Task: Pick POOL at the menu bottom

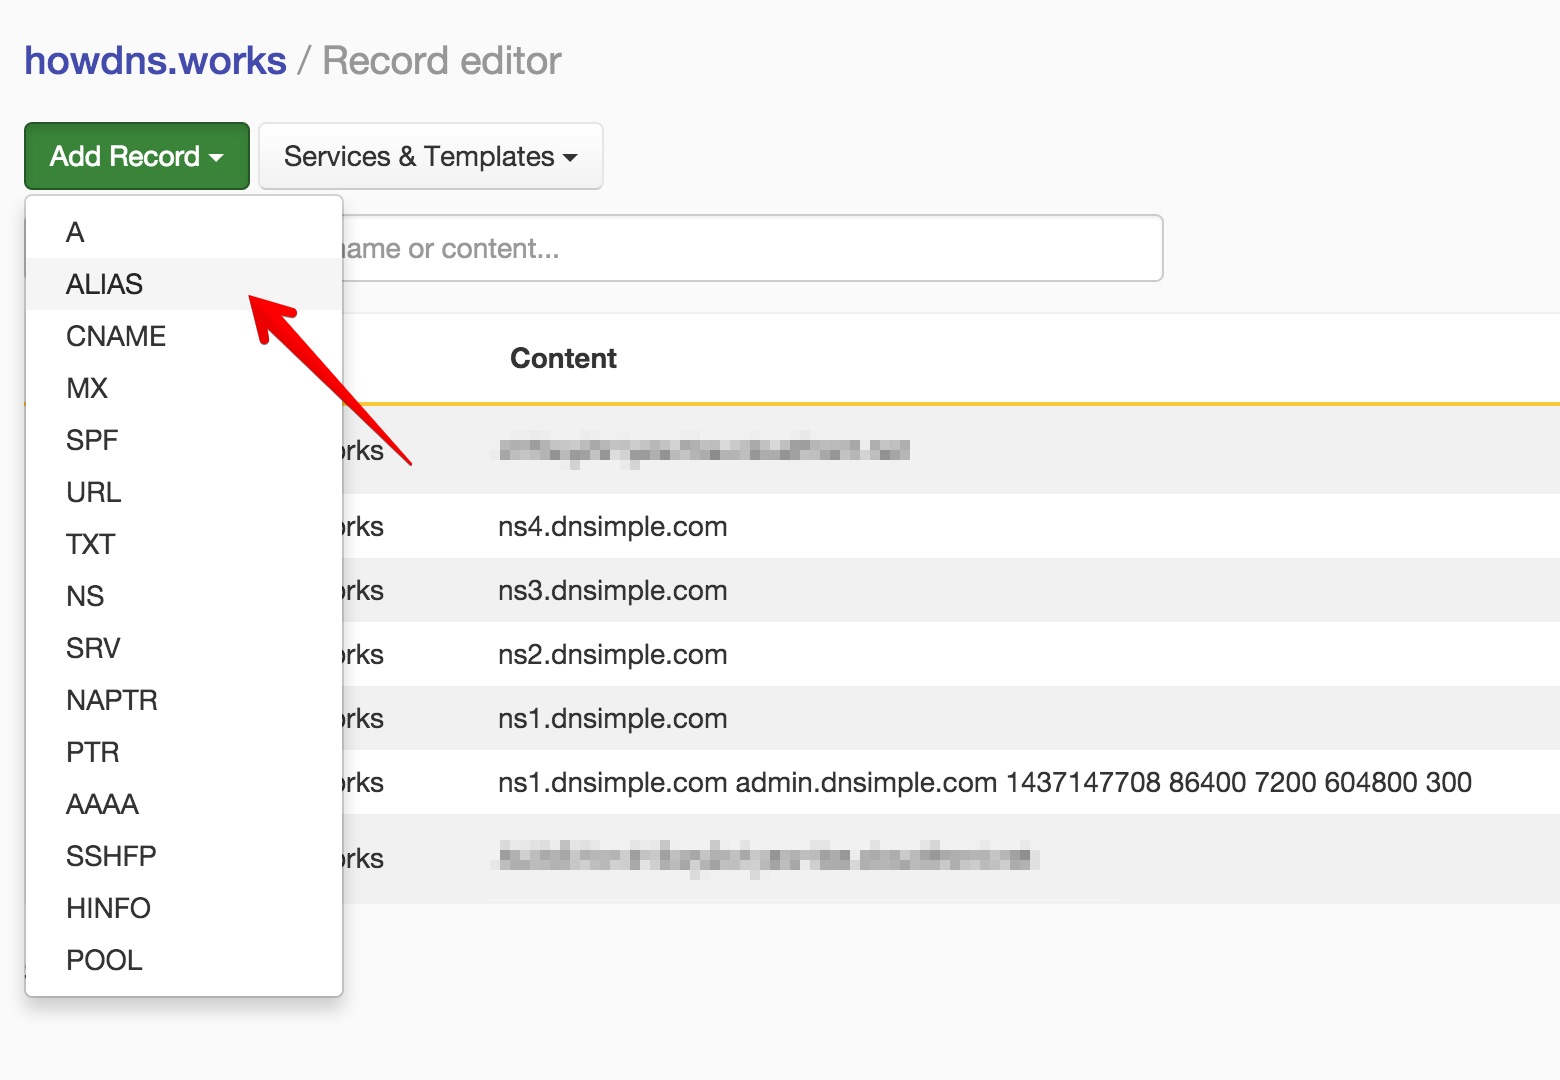Action: click(x=104, y=960)
